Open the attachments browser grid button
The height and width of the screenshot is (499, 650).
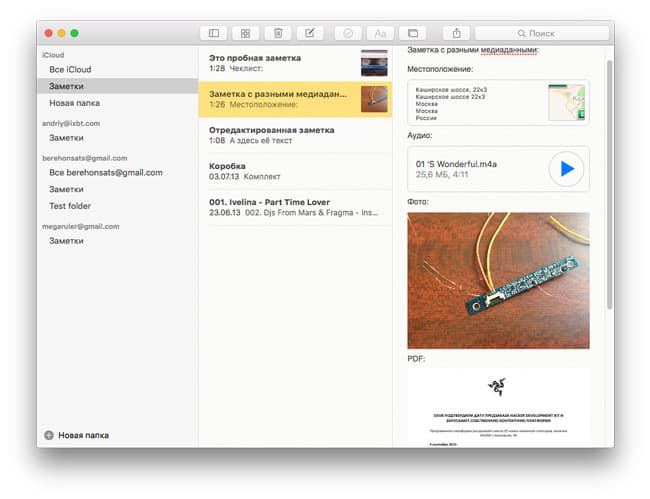tap(245, 33)
